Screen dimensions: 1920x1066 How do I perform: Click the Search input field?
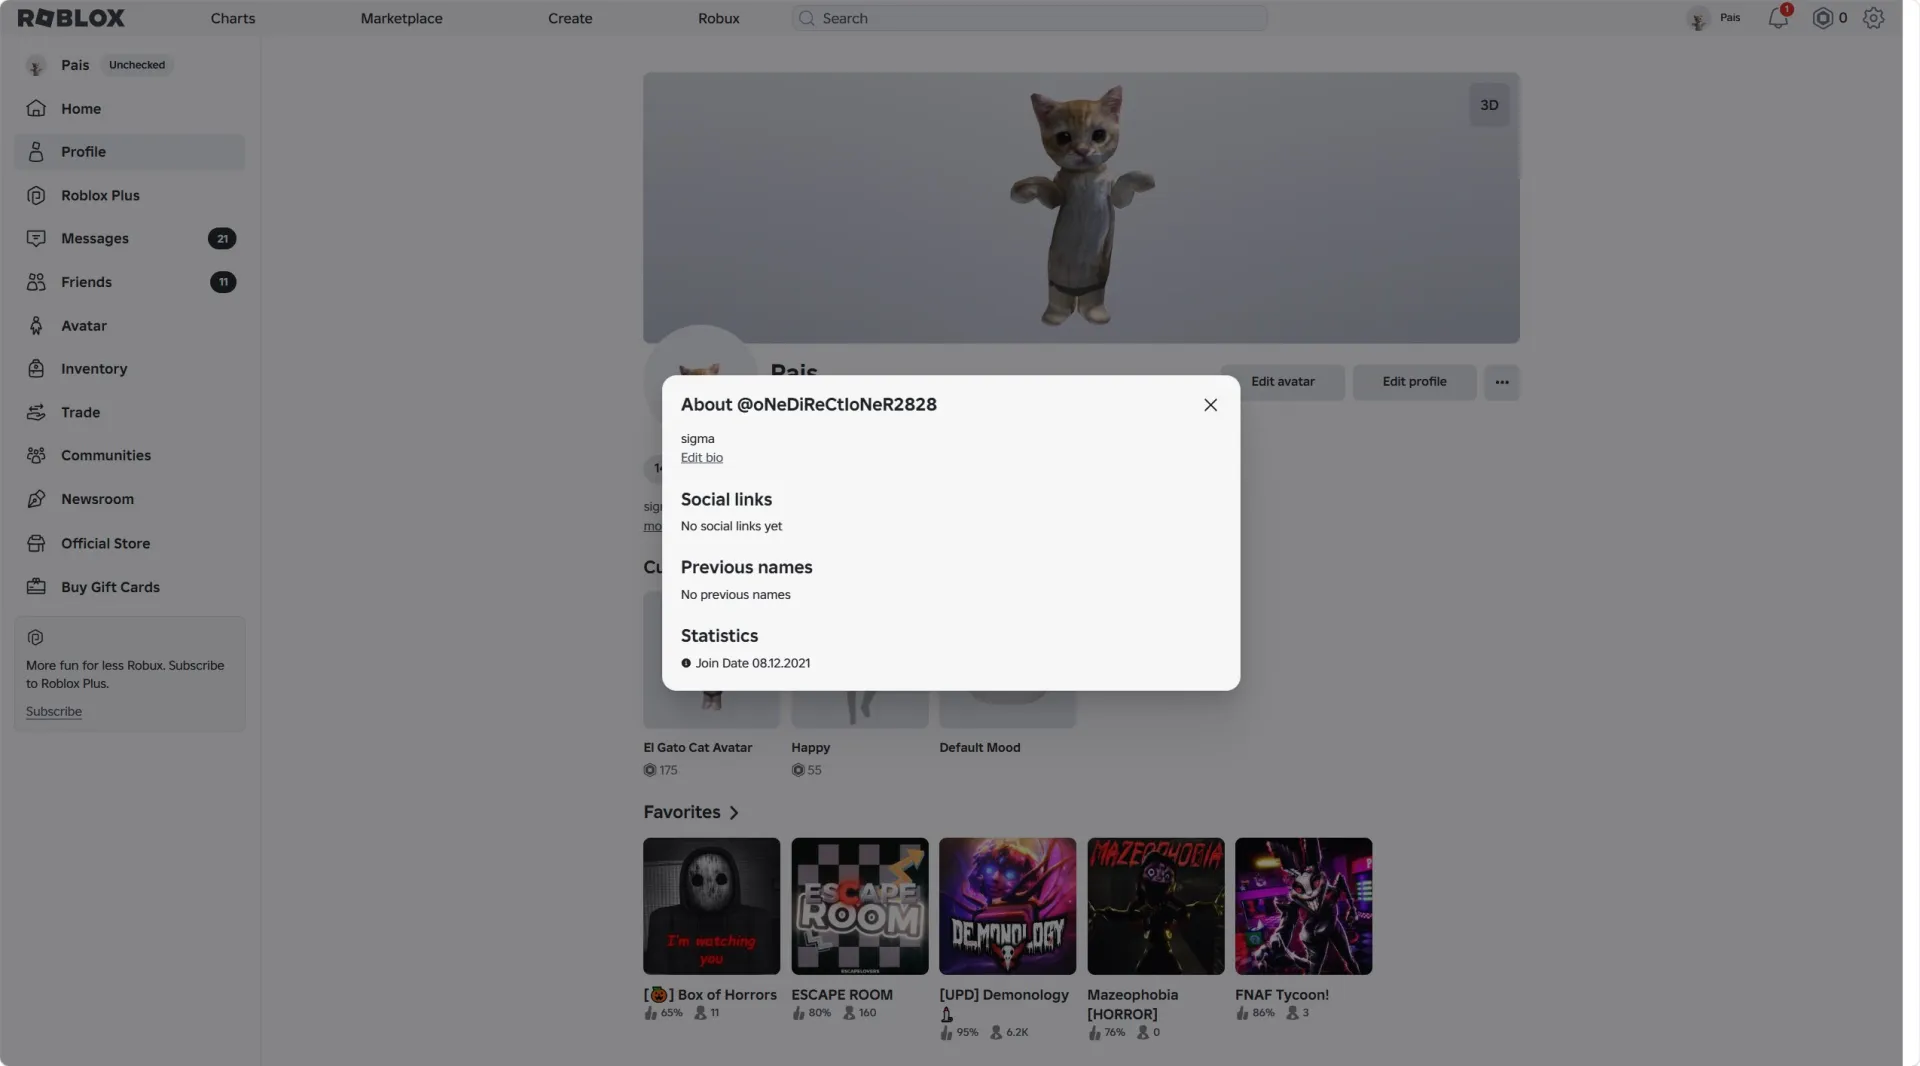[1029, 18]
